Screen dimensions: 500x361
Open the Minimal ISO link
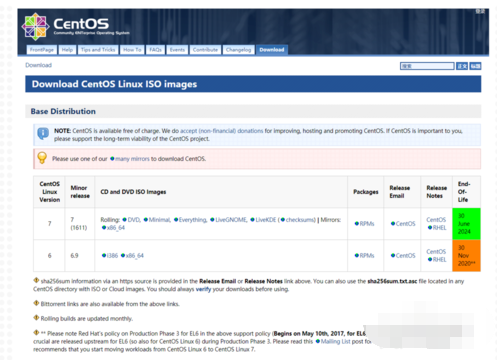pos(157,220)
